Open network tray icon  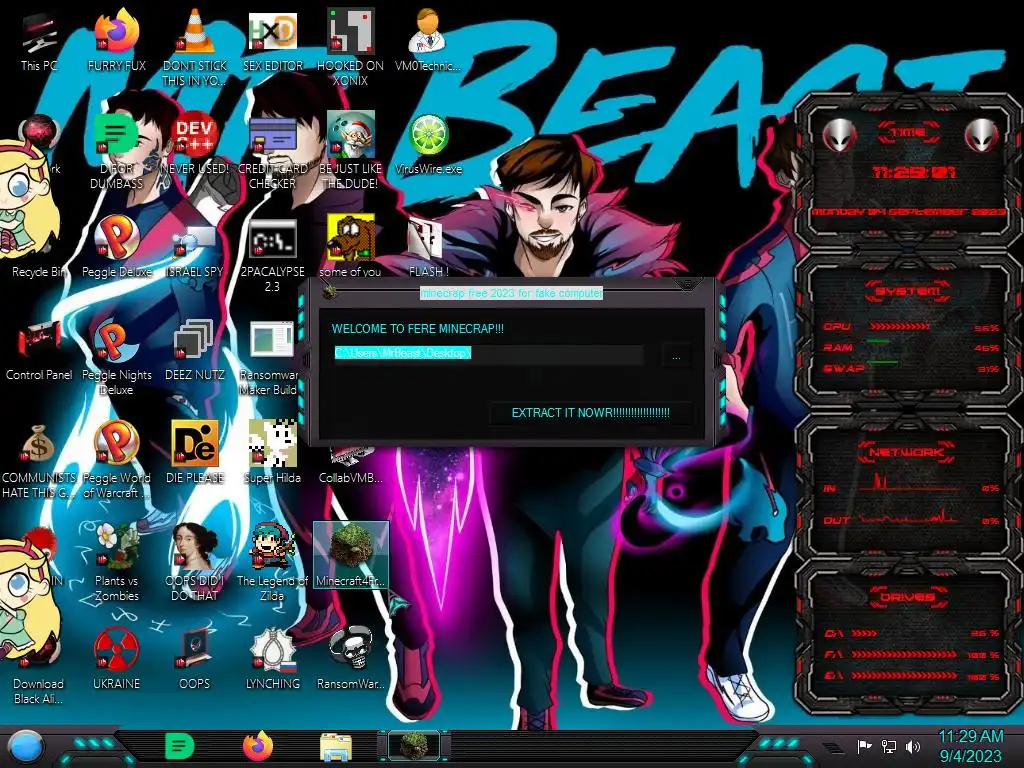[x=889, y=746]
